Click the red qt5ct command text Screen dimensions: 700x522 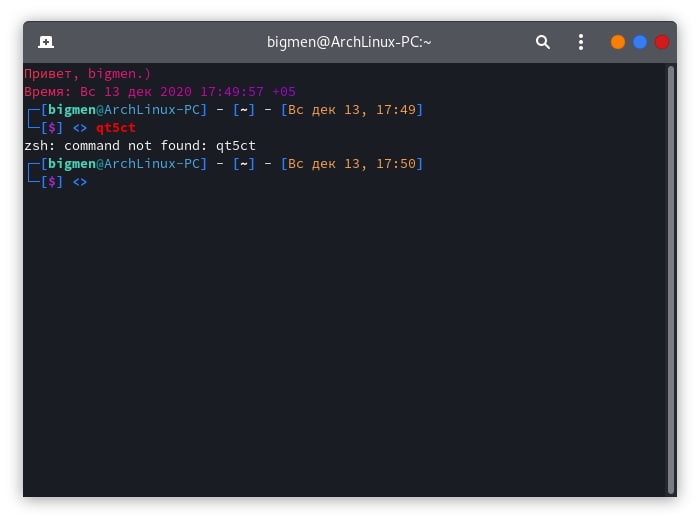116,128
